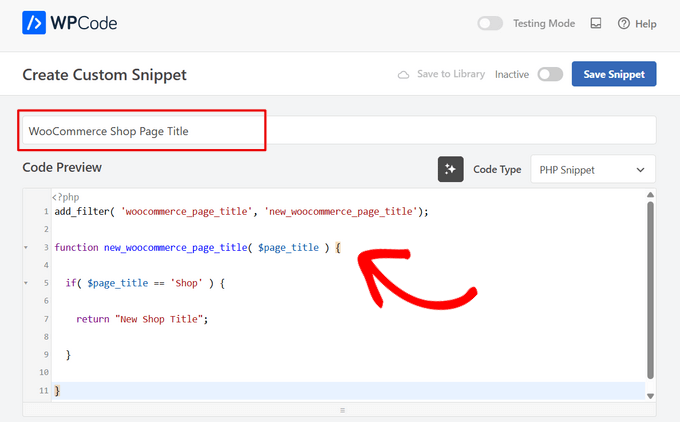Viewport: 680px width, 422px height.
Task: Click the closing brace on line 11
Action: click(x=57, y=390)
